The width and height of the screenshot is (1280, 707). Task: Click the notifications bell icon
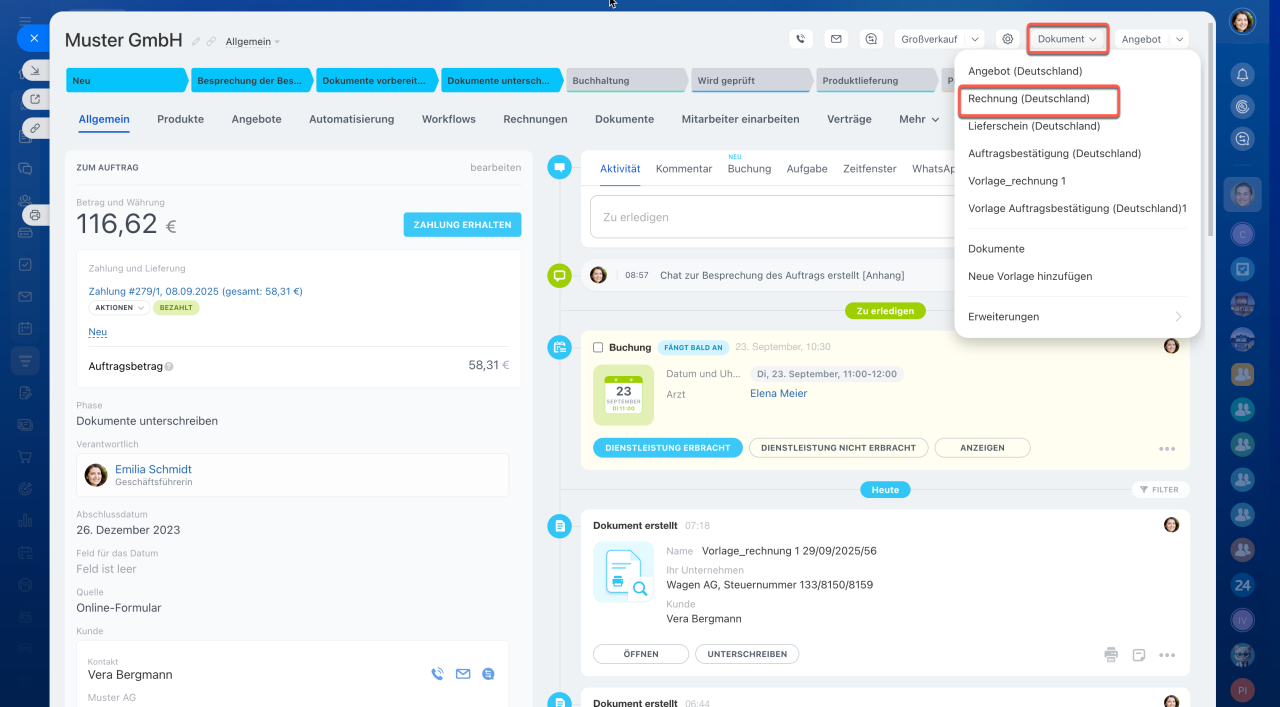[x=1242, y=75]
